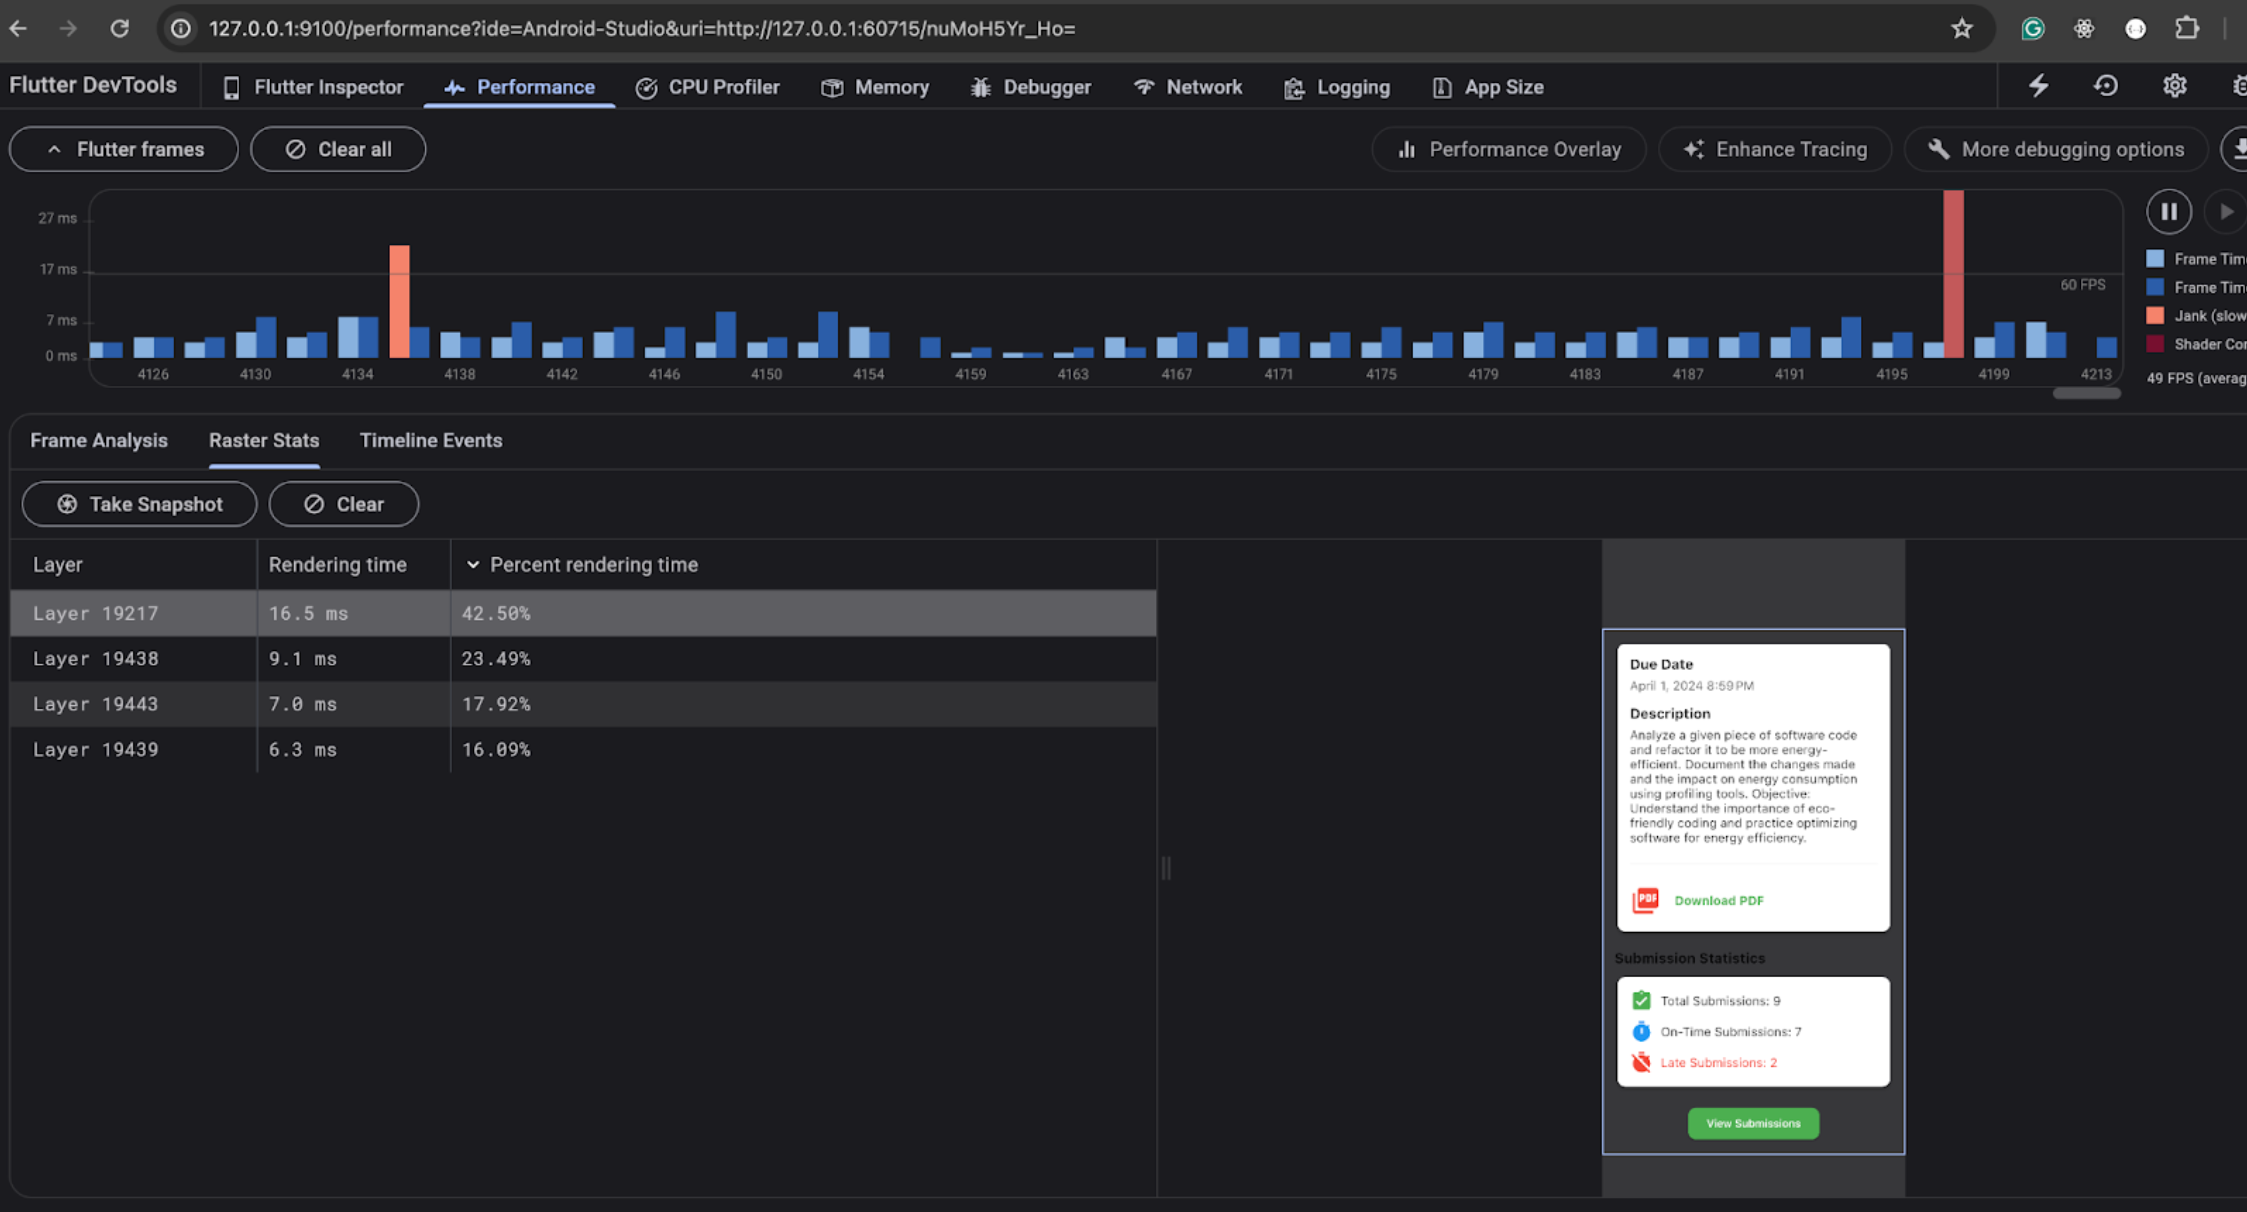Viewport: 2247px width, 1212px height.
Task: Open the Logging tab
Action: coord(1337,87)
